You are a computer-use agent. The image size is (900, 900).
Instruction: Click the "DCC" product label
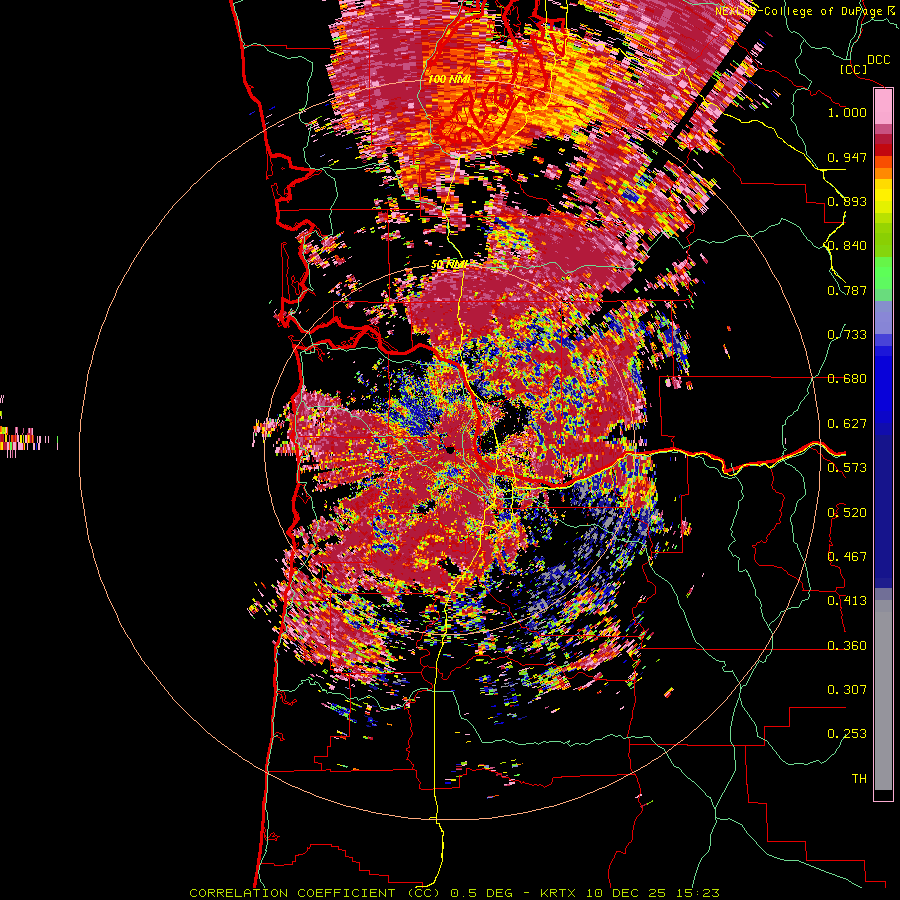tap(878, 60)
